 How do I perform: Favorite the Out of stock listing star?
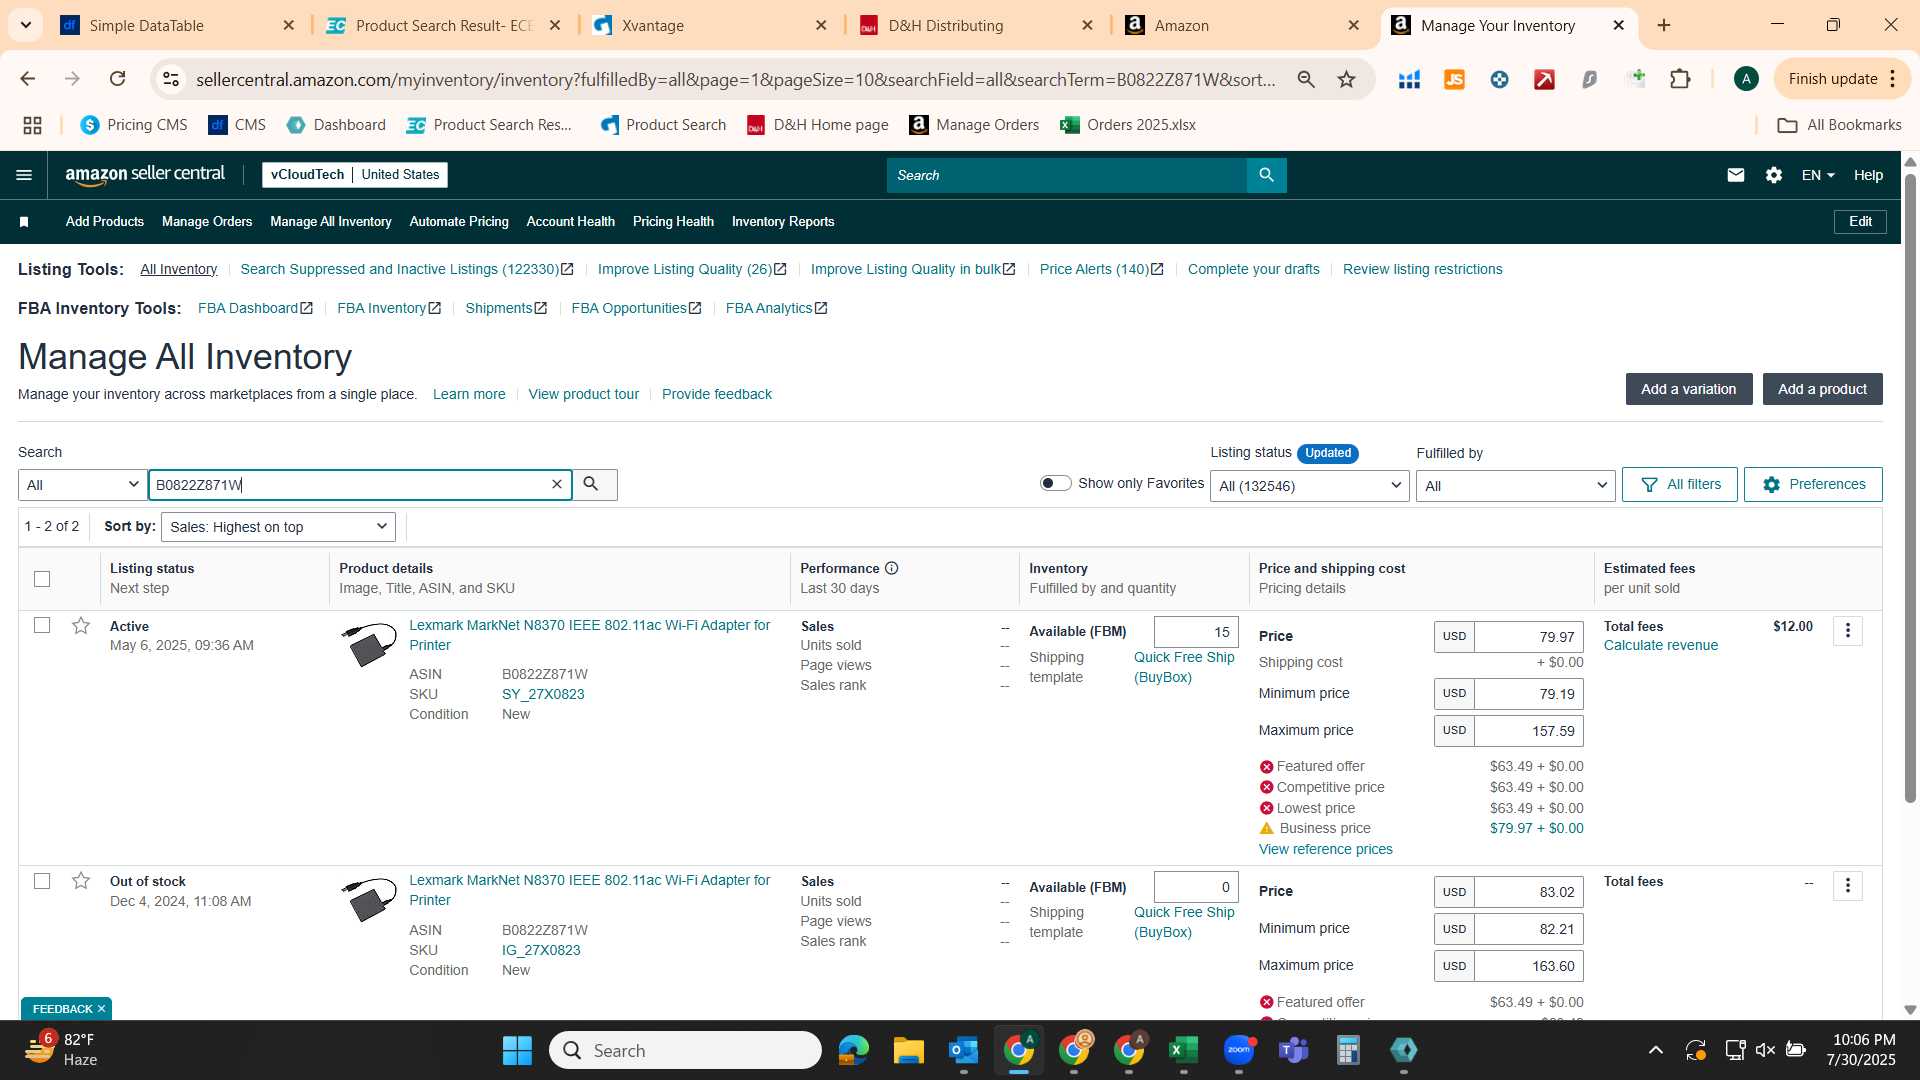[x=81, y=881]
